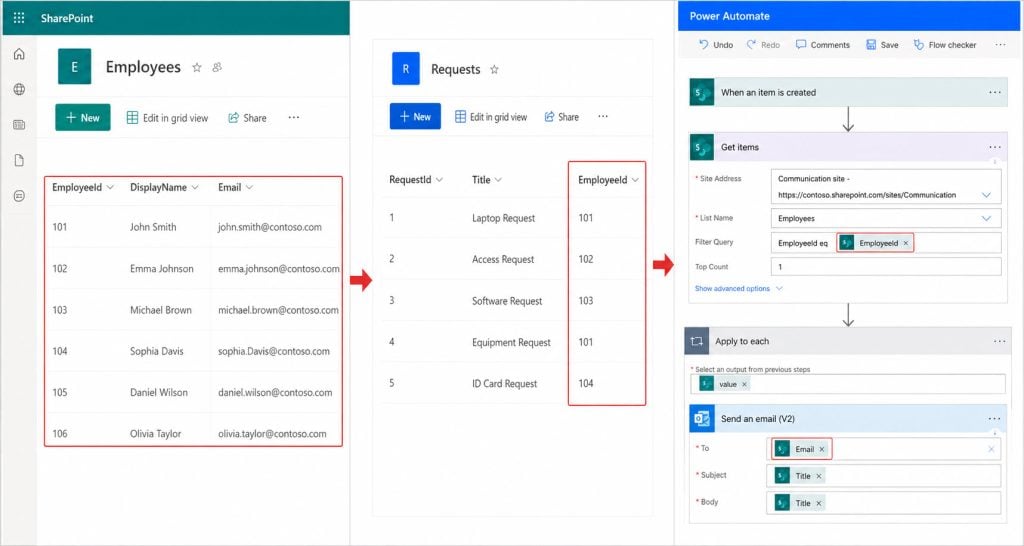Open the lists icon in sidebar

[19, 196]
